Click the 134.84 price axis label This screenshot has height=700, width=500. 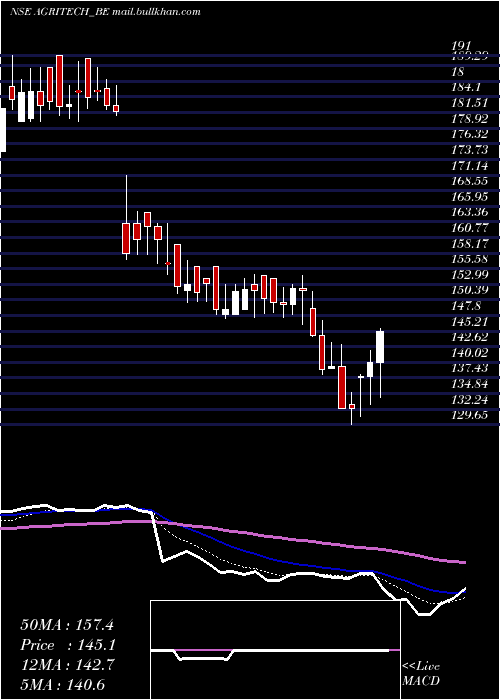coord(470,384)
